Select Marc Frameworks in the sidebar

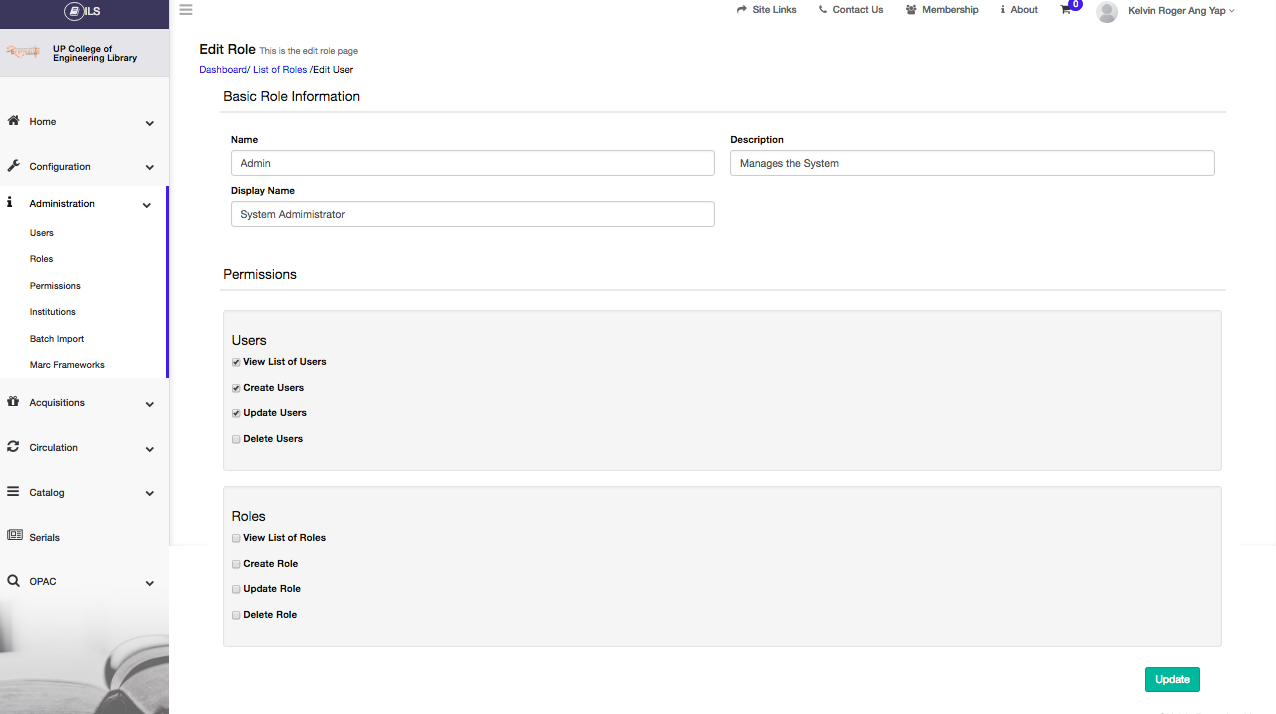(67, 365)
